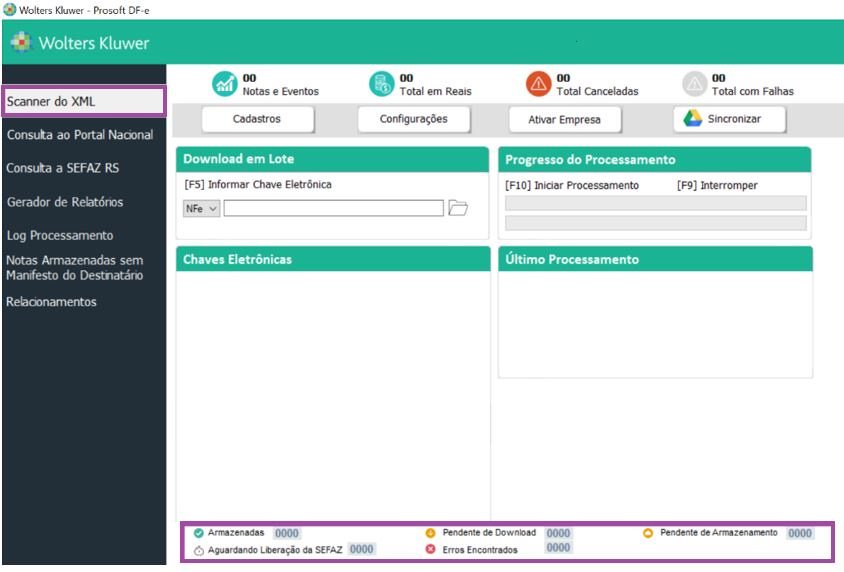Open Notas Armazenadas sem Manifesto do Destinatário
The image size is (844, 572).
point(75,267)
